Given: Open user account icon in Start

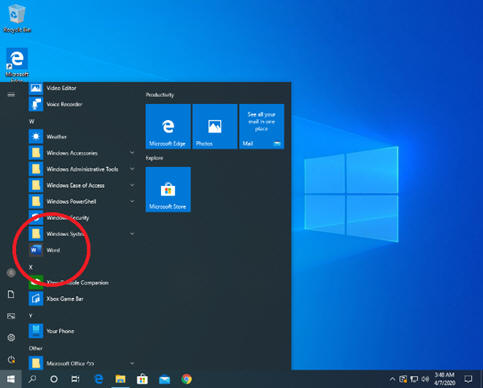Looking at the screenshot, I should click(x=11, y=273).
